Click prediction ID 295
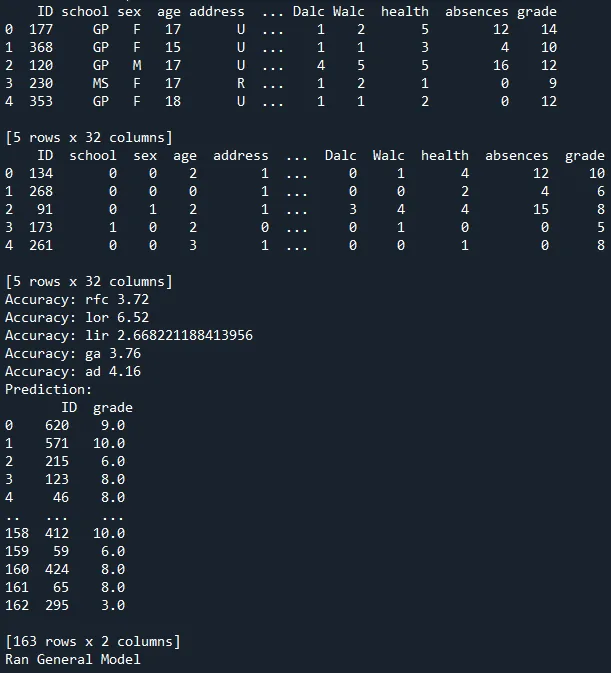 click(x=57, y=606)
